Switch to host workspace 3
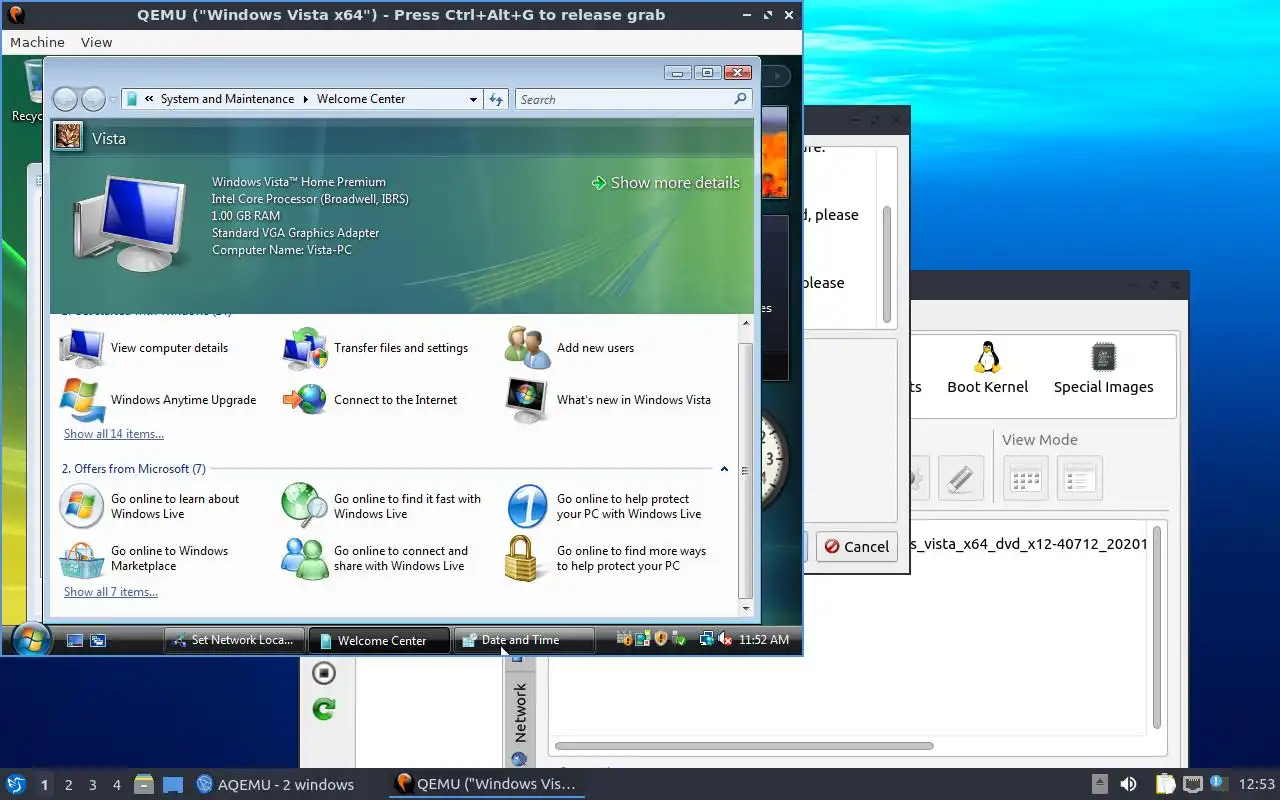 [93, 784]
